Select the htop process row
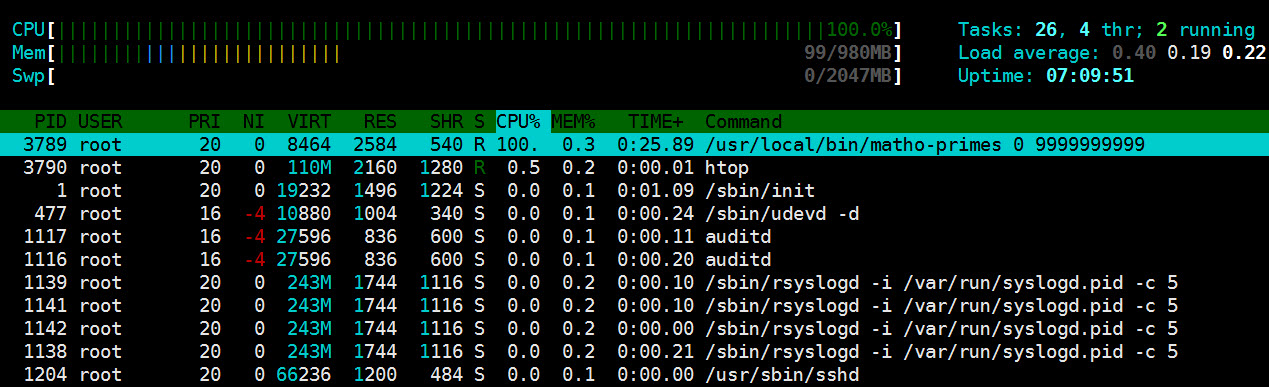Screen dimensions: 1269x387 pyautogui.click(x=634, y=167)
